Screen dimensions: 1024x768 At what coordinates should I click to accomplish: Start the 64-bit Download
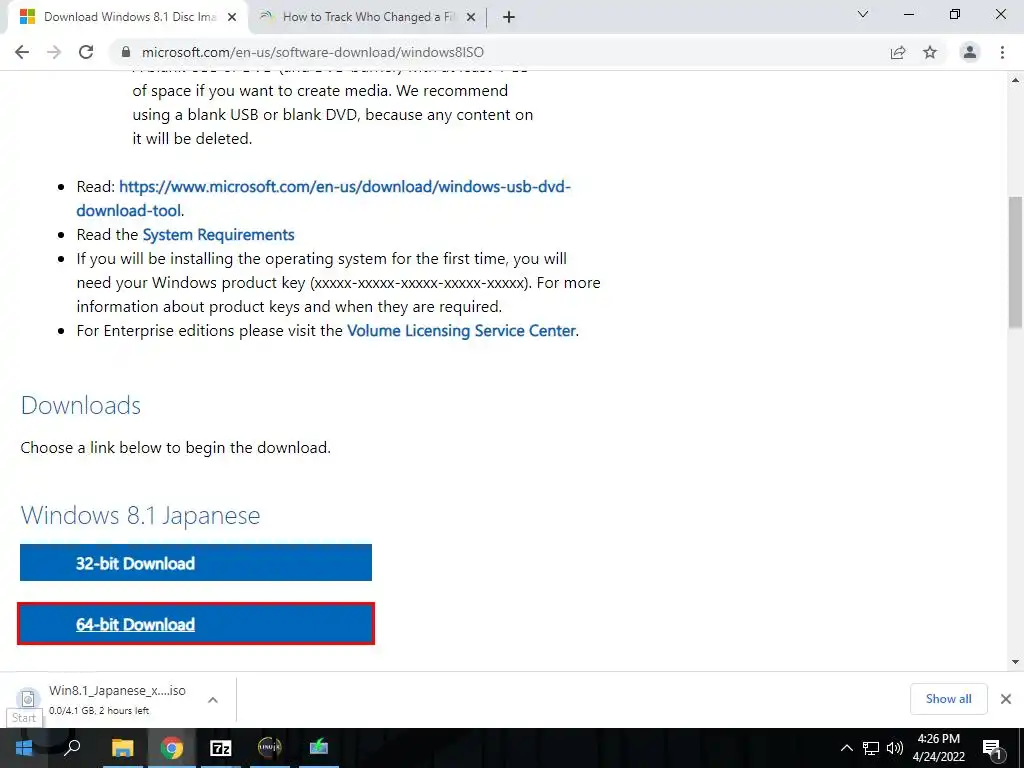point(196,624)
